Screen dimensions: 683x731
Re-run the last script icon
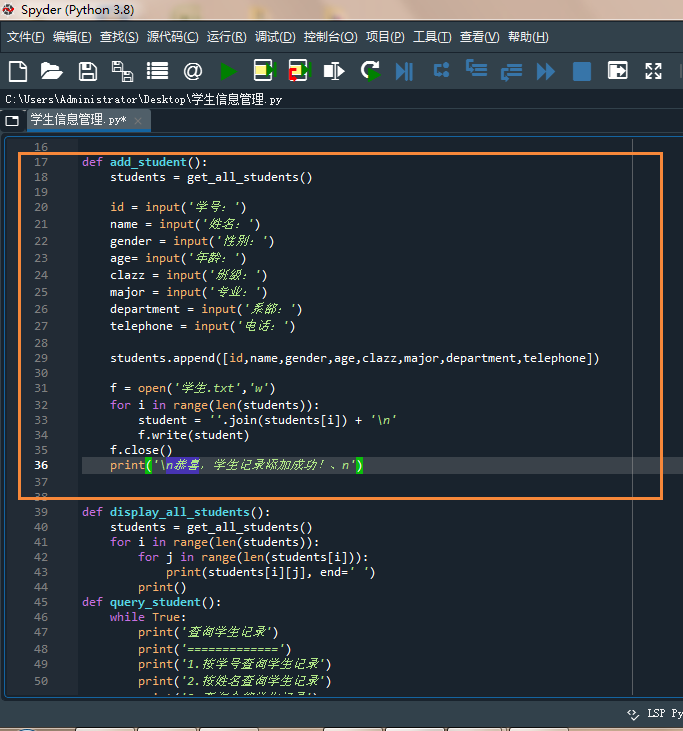371,71
